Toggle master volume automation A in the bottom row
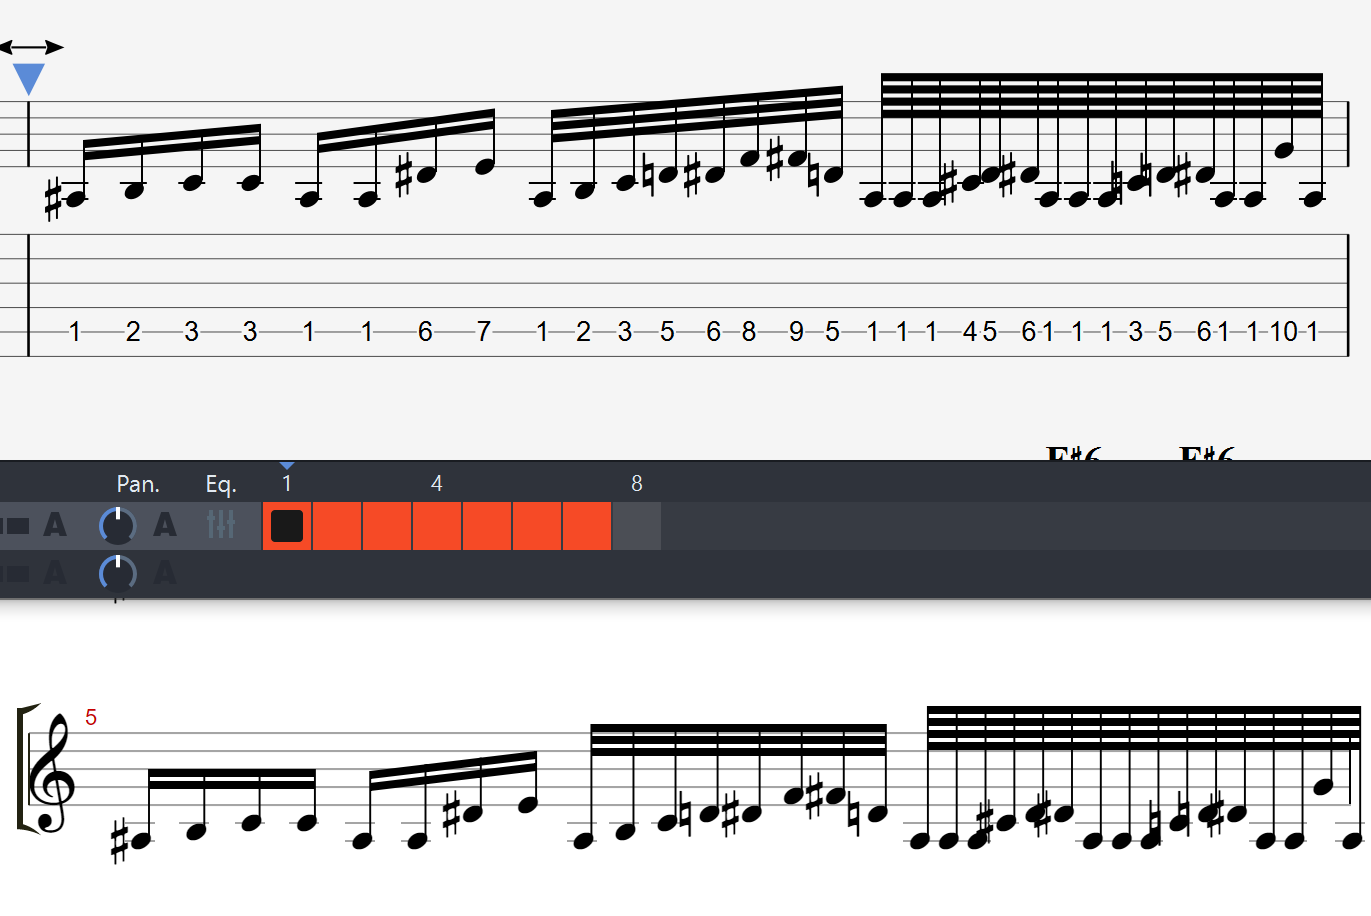This screenshot has width=1371, height=916. tap(55, 572)
